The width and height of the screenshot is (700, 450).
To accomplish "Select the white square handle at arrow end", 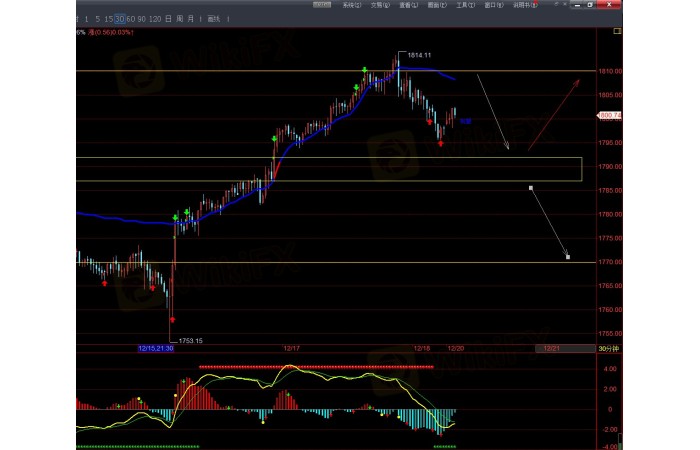I will pos(567,257).
